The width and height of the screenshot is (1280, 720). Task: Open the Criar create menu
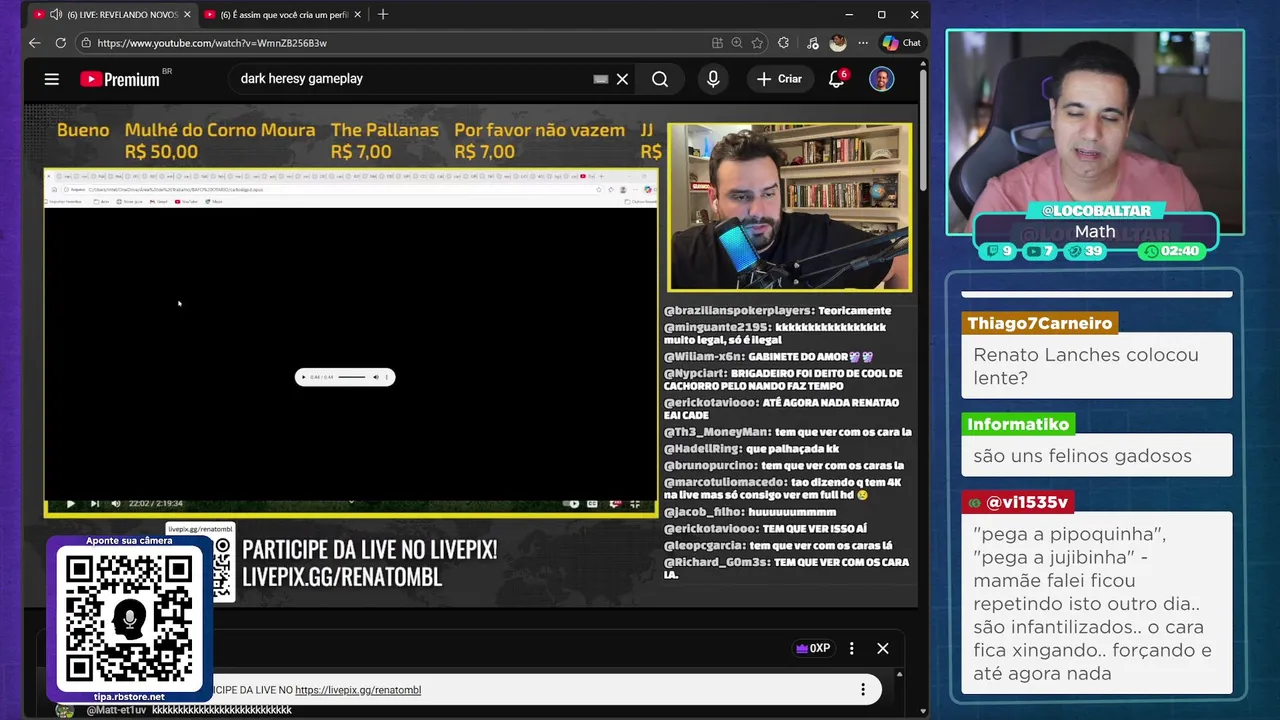point(780,79)
